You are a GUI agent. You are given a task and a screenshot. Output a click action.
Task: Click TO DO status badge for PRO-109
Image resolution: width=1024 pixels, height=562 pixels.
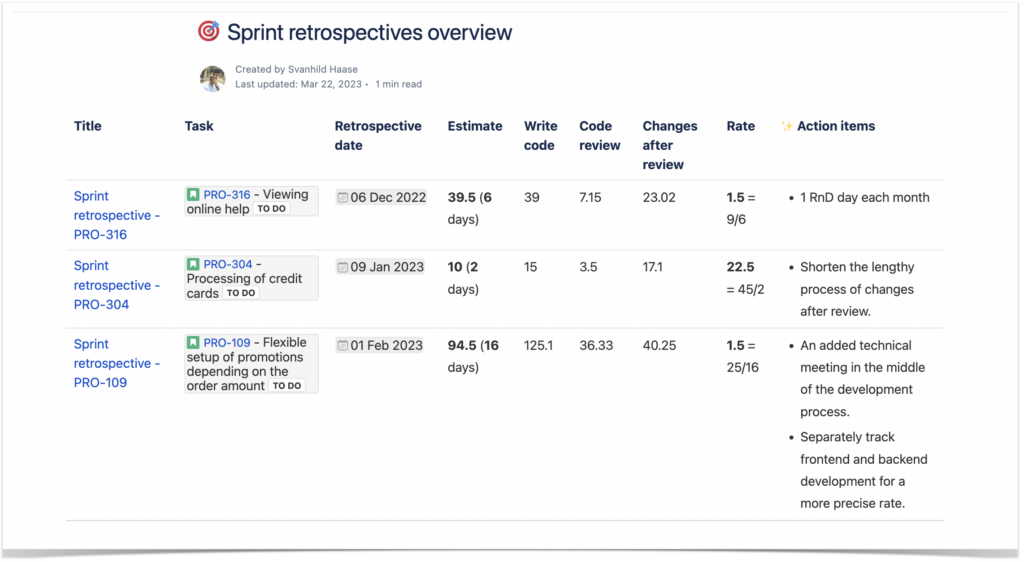[x=287, y=386]
